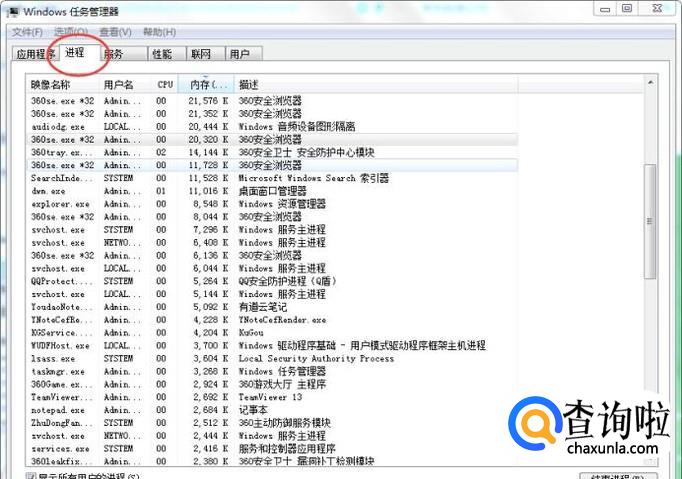Sort by the 内存 column header
The height and width of the screenshot is (479, 682).
coord(205,85)
